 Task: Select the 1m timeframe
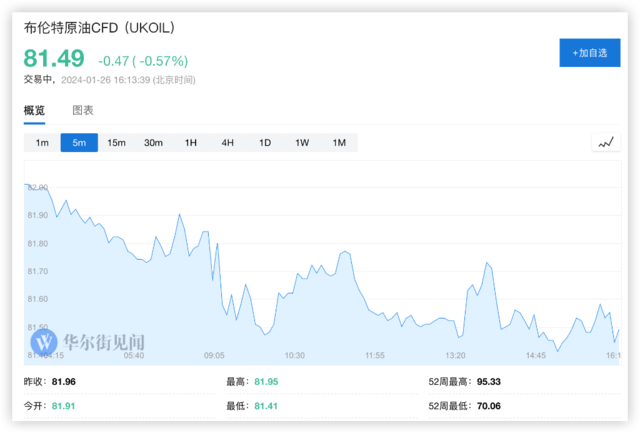(x=42, y=143)
